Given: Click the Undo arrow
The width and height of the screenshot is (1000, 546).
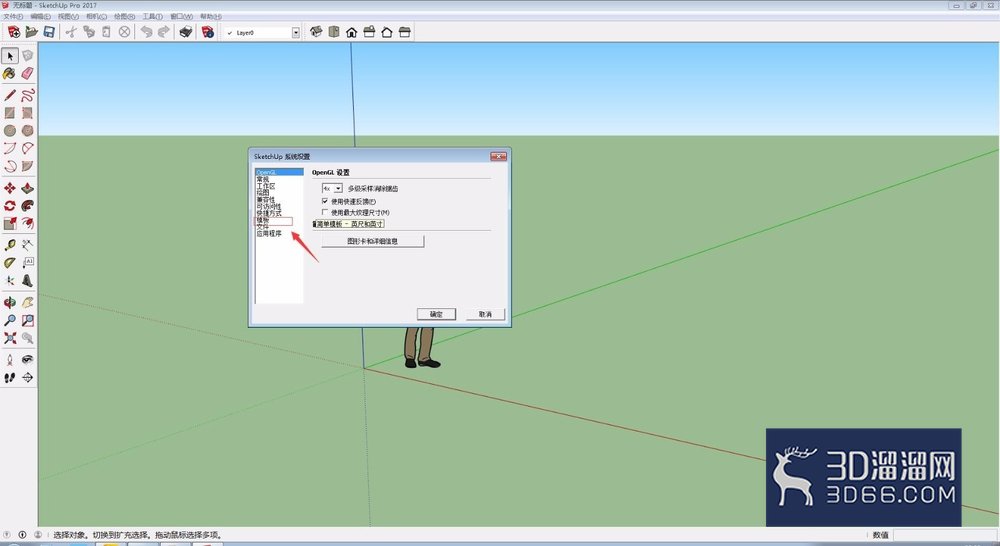Looking at the screenshot, I should tap(146, 32).
